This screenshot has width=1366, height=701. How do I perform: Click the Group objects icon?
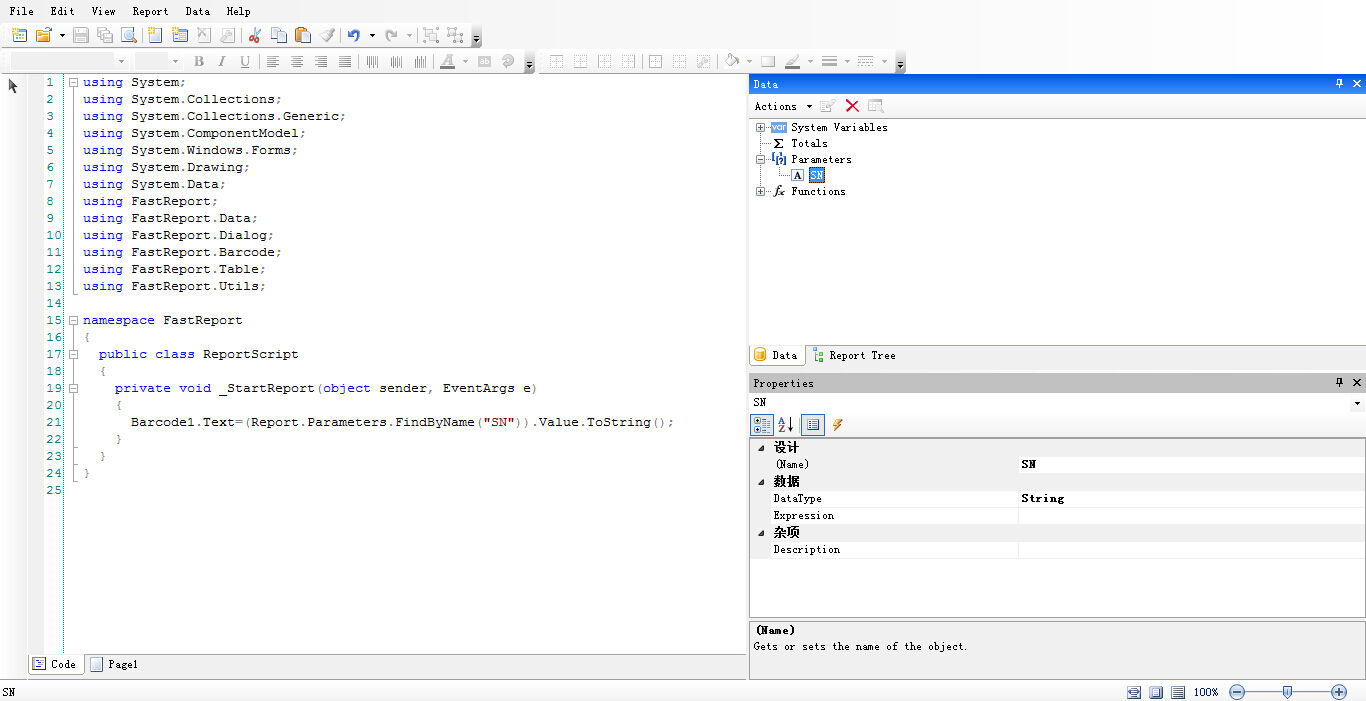click(x=431, y=35)
